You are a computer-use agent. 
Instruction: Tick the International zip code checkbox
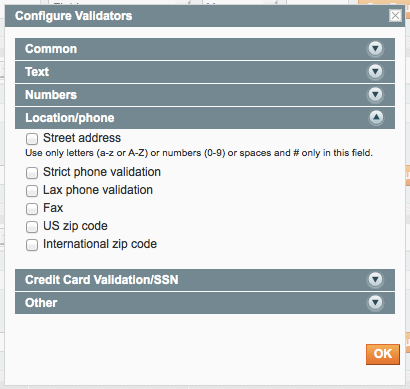tap(32, 245)
